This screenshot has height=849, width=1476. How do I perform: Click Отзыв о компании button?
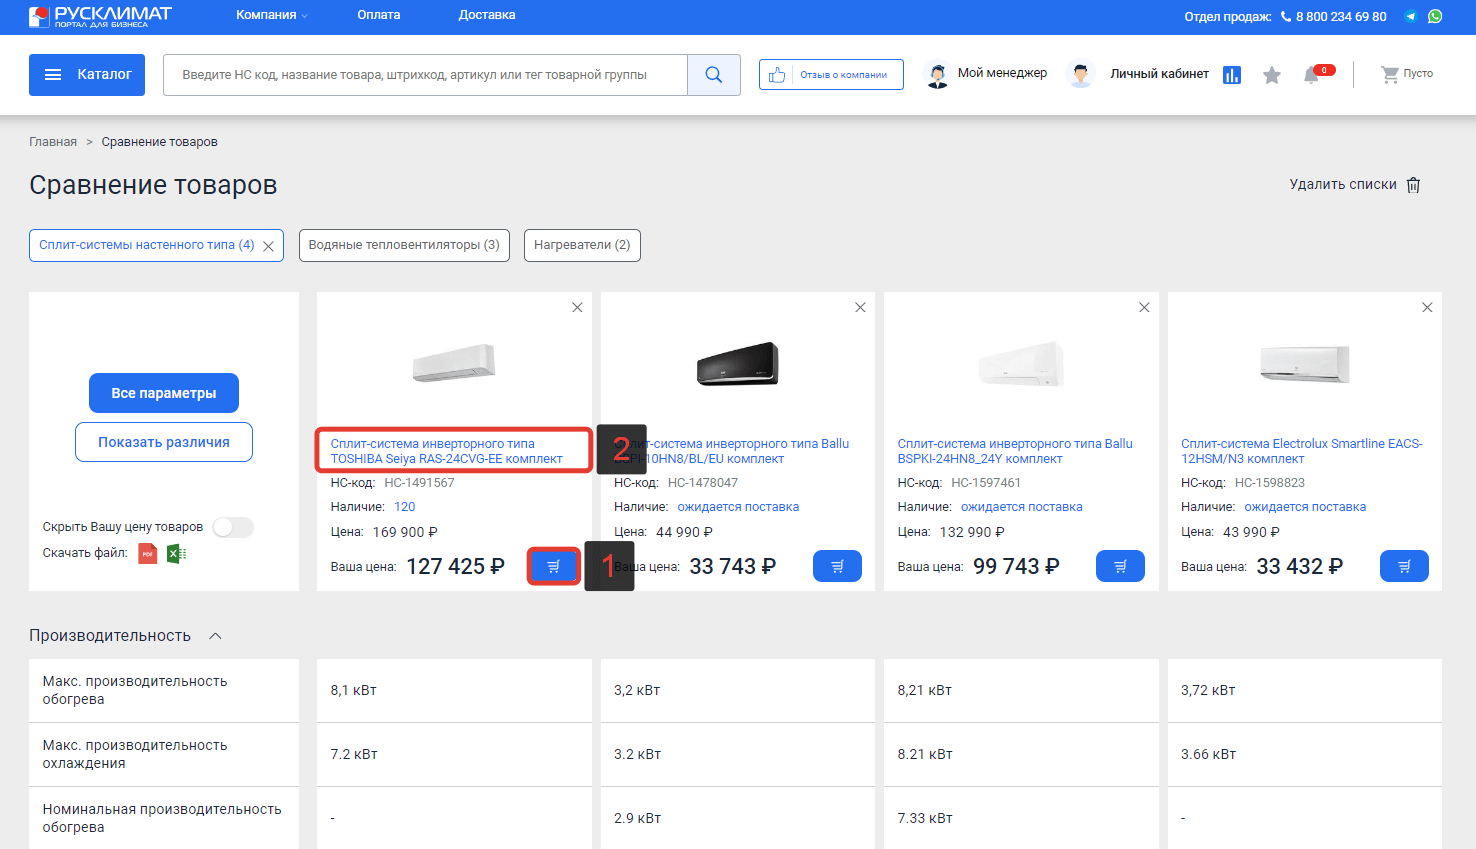point(831,75)
